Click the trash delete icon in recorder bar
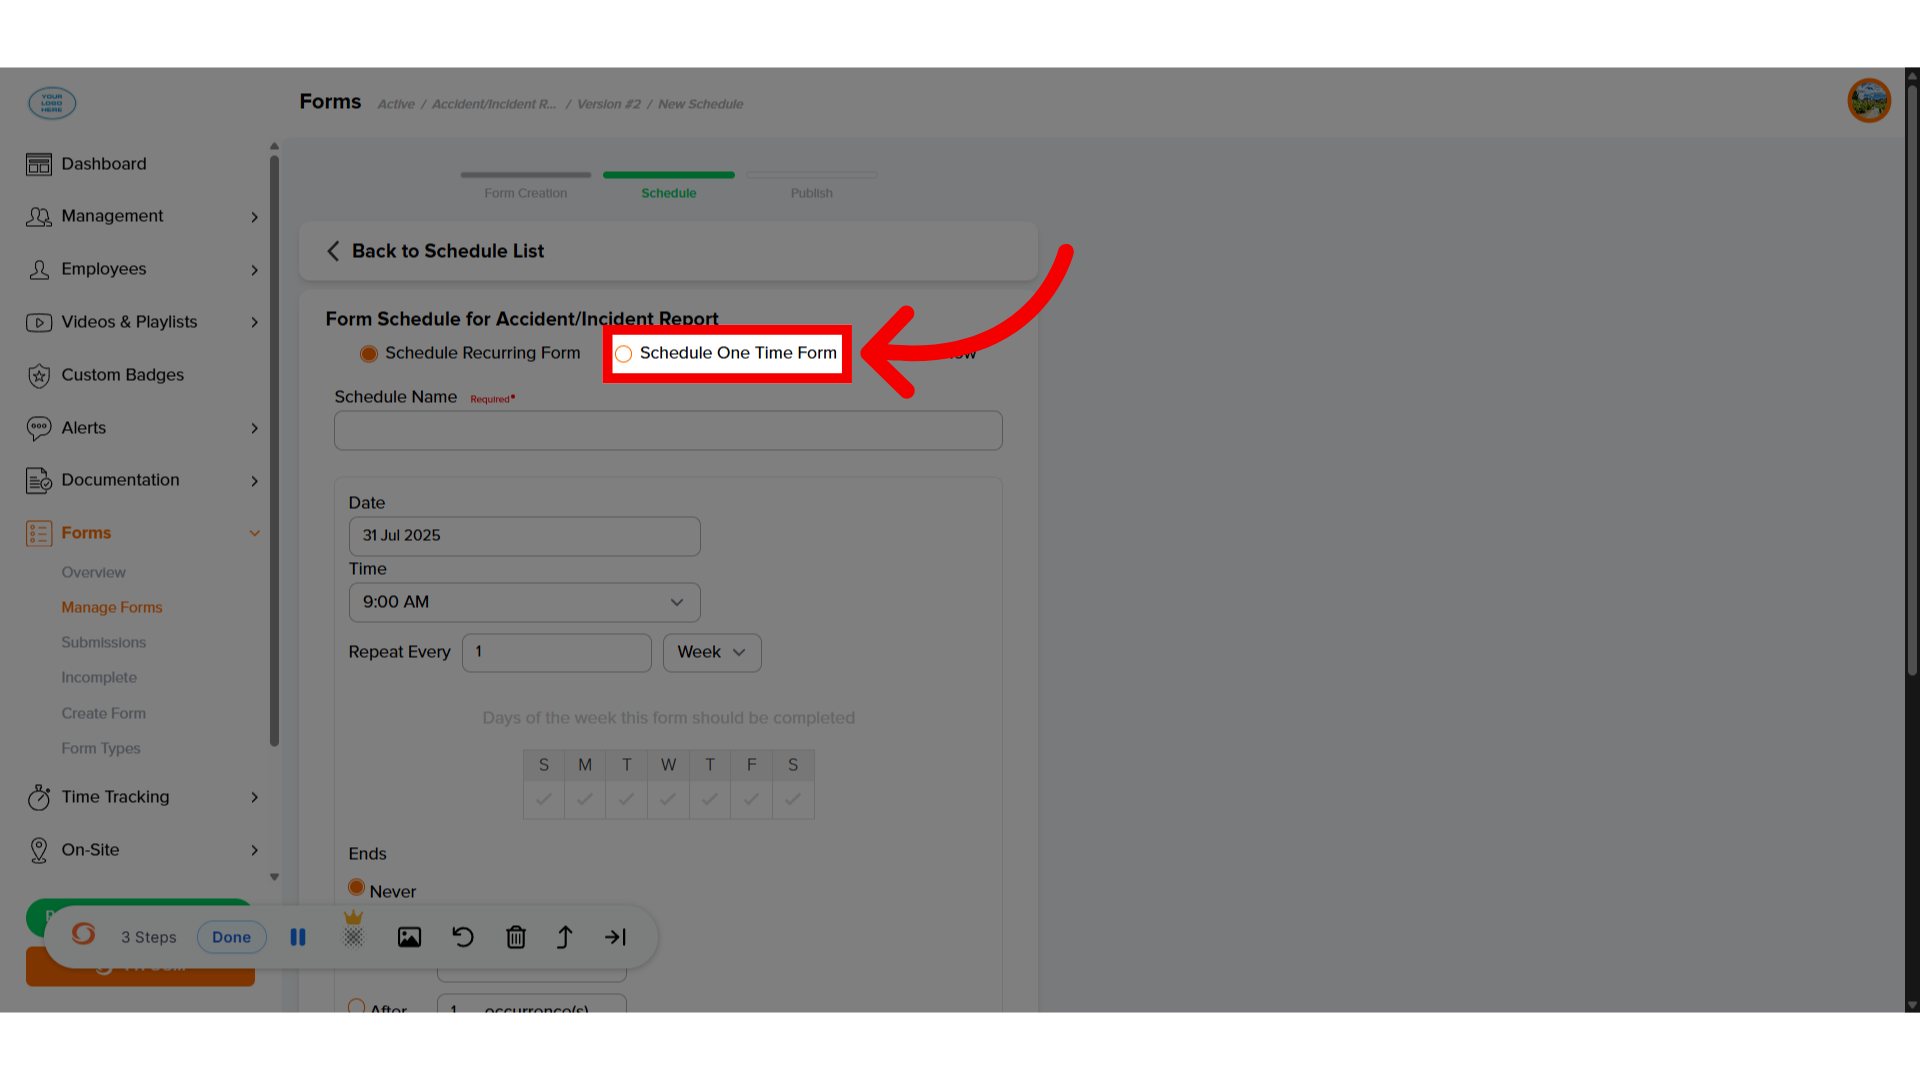 [x=516, y=937]
